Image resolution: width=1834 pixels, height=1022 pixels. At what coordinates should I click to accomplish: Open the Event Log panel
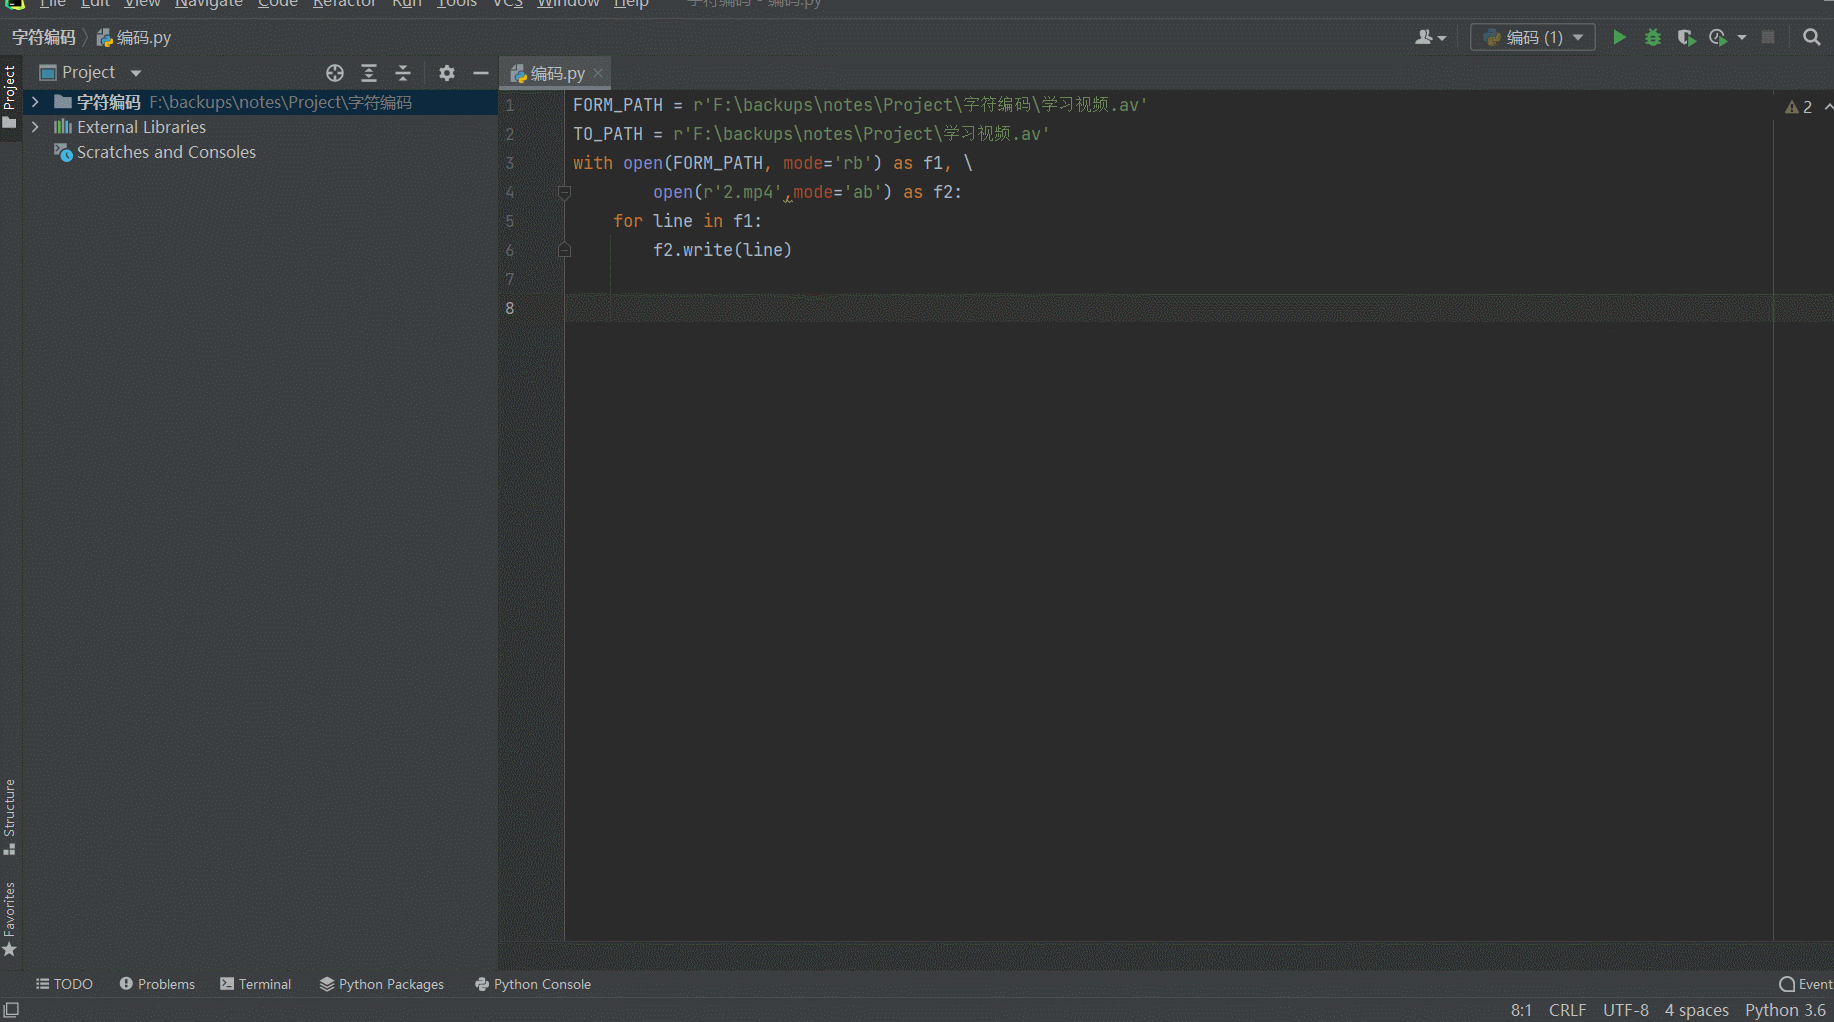point(1805,984)
